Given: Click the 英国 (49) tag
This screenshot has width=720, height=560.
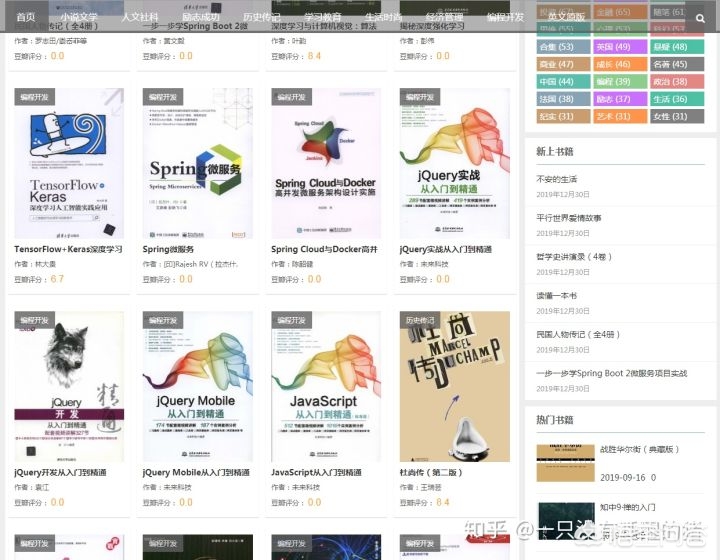Looking at the screenshot, I should point(620,47).
